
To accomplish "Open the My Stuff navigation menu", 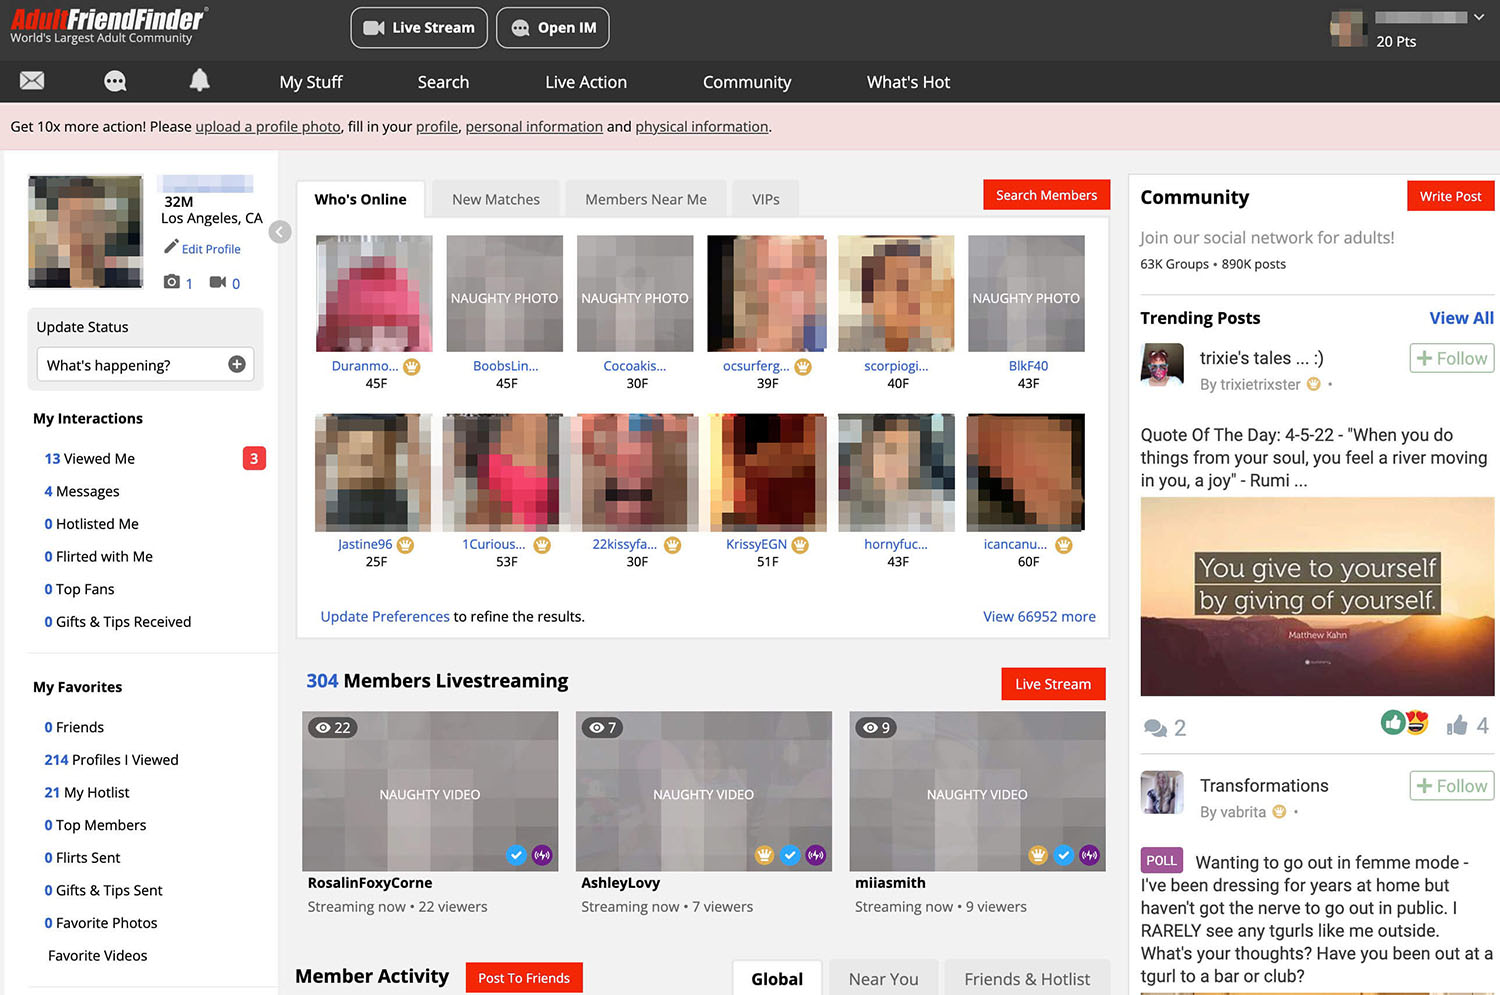I will pos(311,82).
